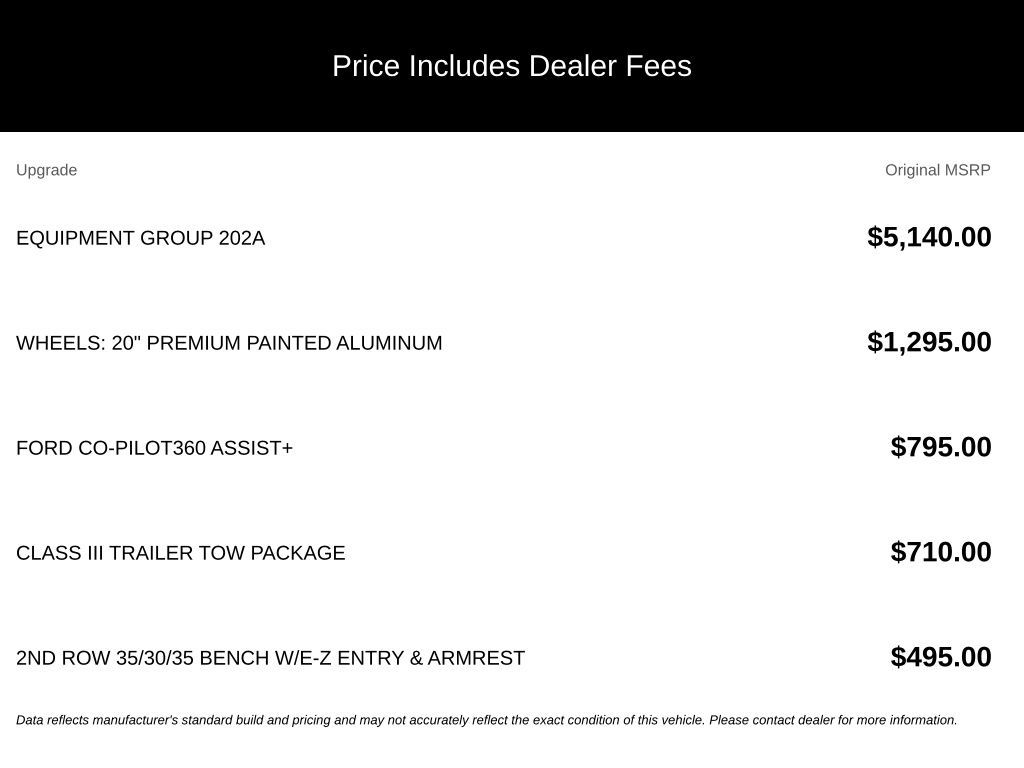
Task: Click "PACKAGE" in the trailer tow row
Action: click(298, 554)
